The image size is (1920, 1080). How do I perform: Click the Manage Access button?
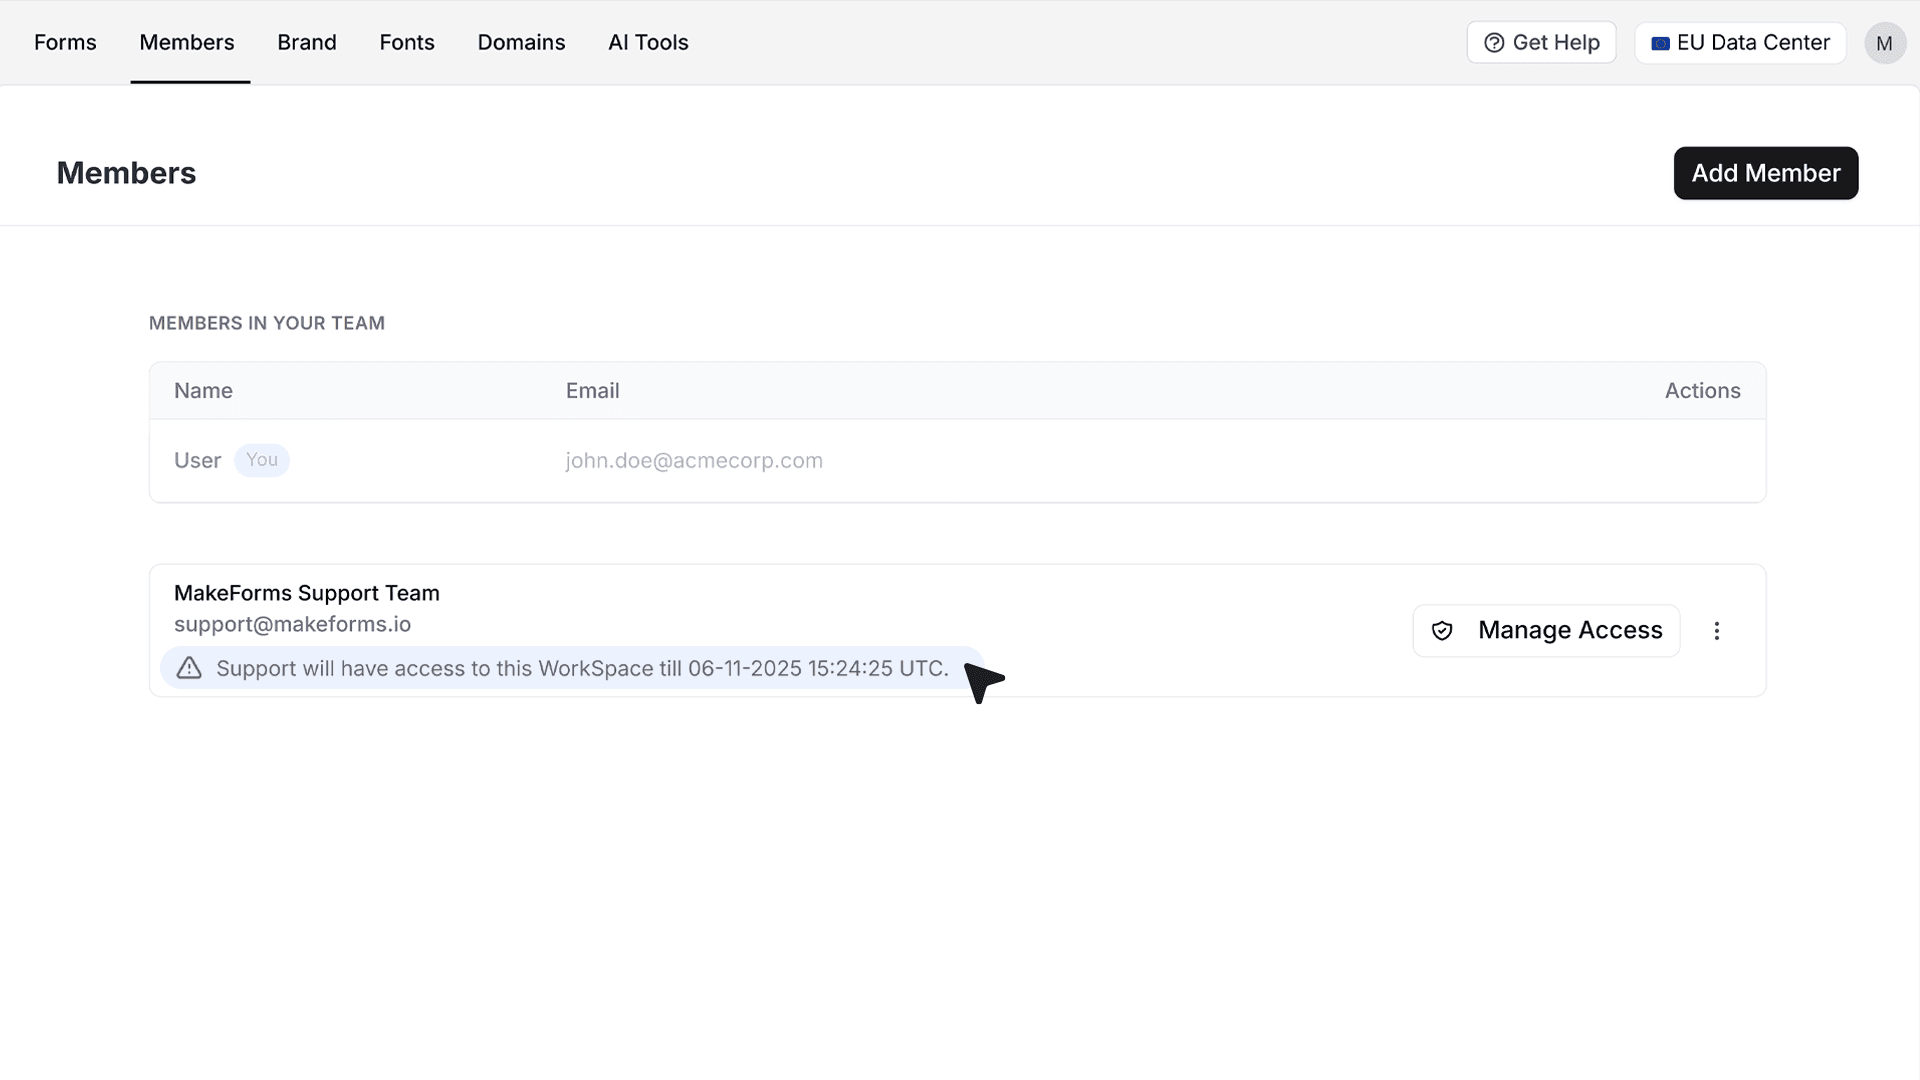point(1546,630)
